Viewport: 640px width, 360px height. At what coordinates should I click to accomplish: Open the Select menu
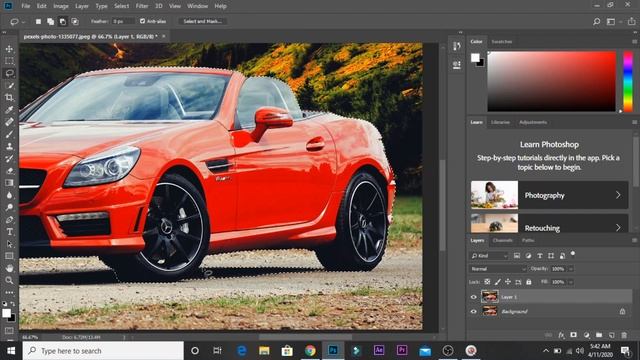[121, 6]
